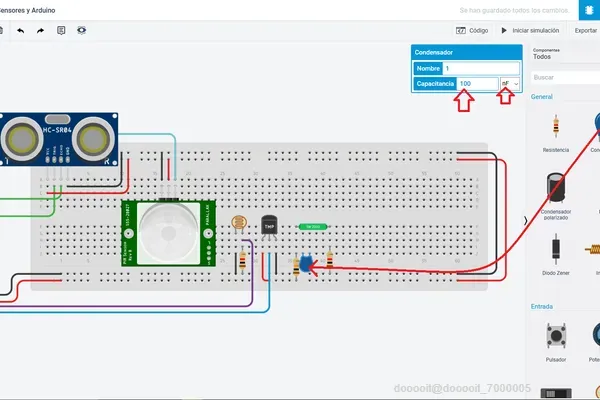Select the PIR motion sensor on breadboard
Screen dimensions: 600x400
pyautogui.click(x=168, y=233)
